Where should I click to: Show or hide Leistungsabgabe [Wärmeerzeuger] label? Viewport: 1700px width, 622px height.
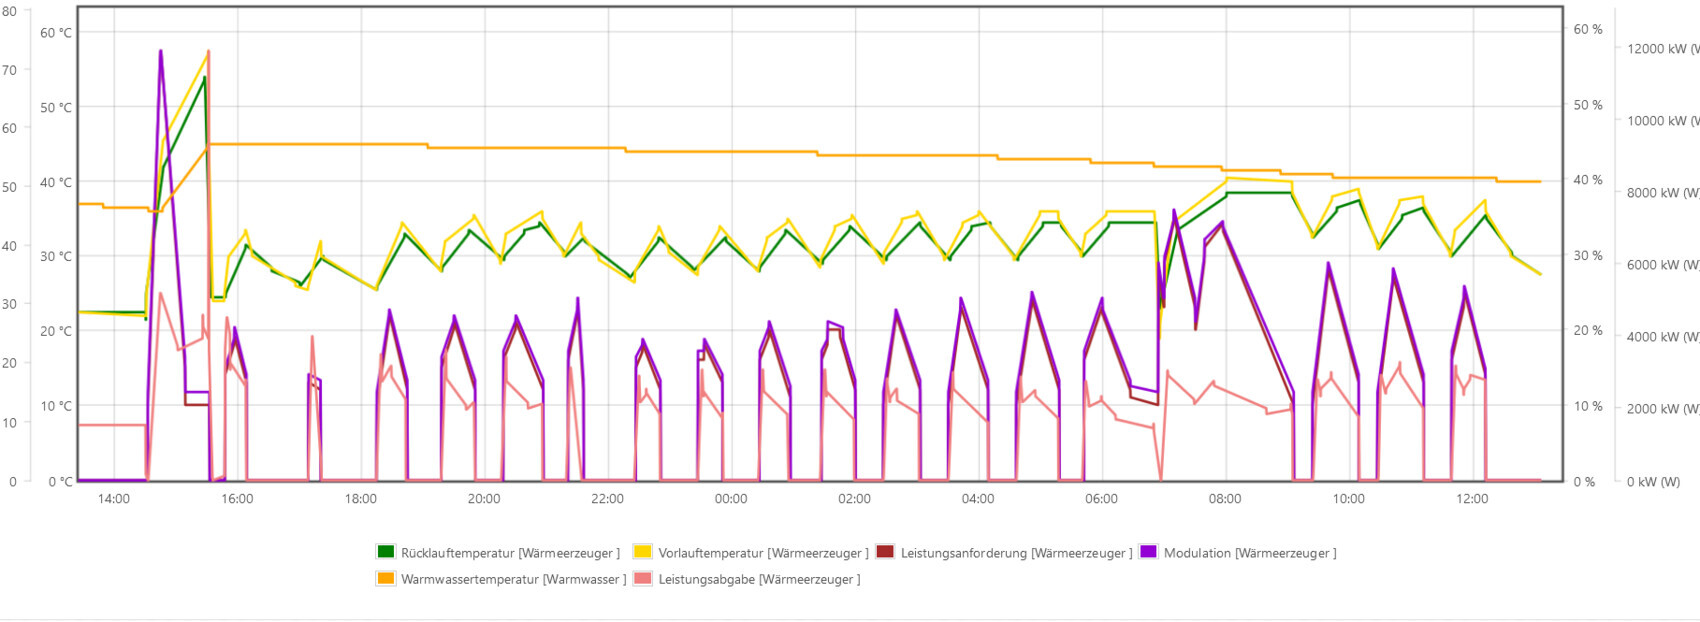click(759, 579)
